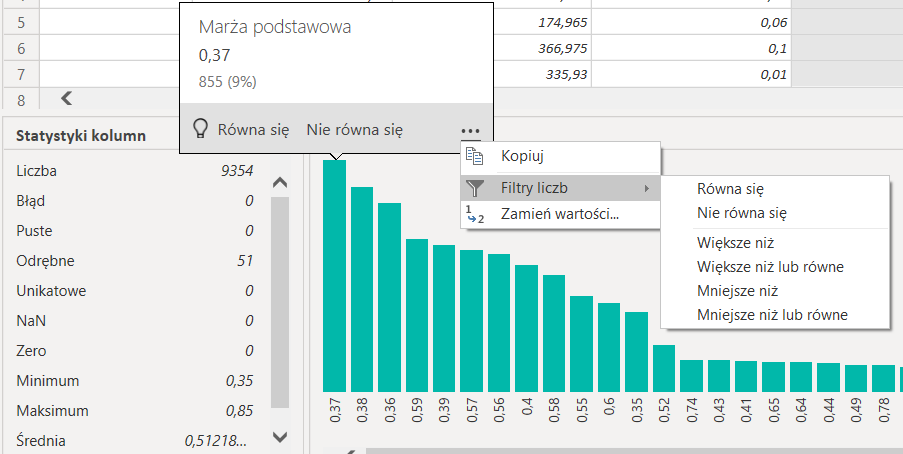Image resolution: width=903 pixels, height=454 pixels.
Task: Select Większe niż lub równe option
Action: (770, 266)
